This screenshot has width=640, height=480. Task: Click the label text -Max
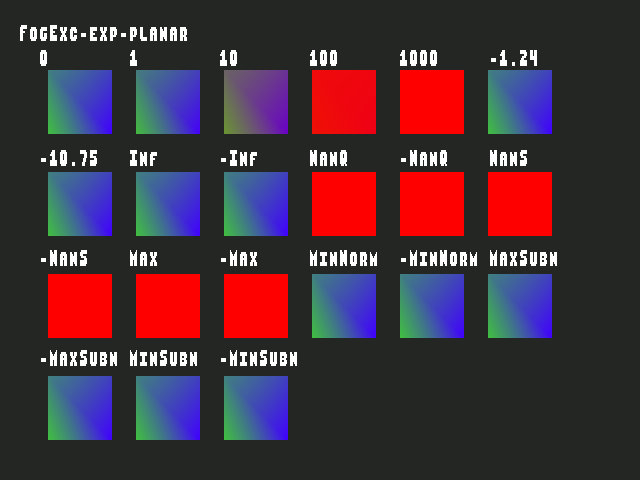click(x=239, y=258)
